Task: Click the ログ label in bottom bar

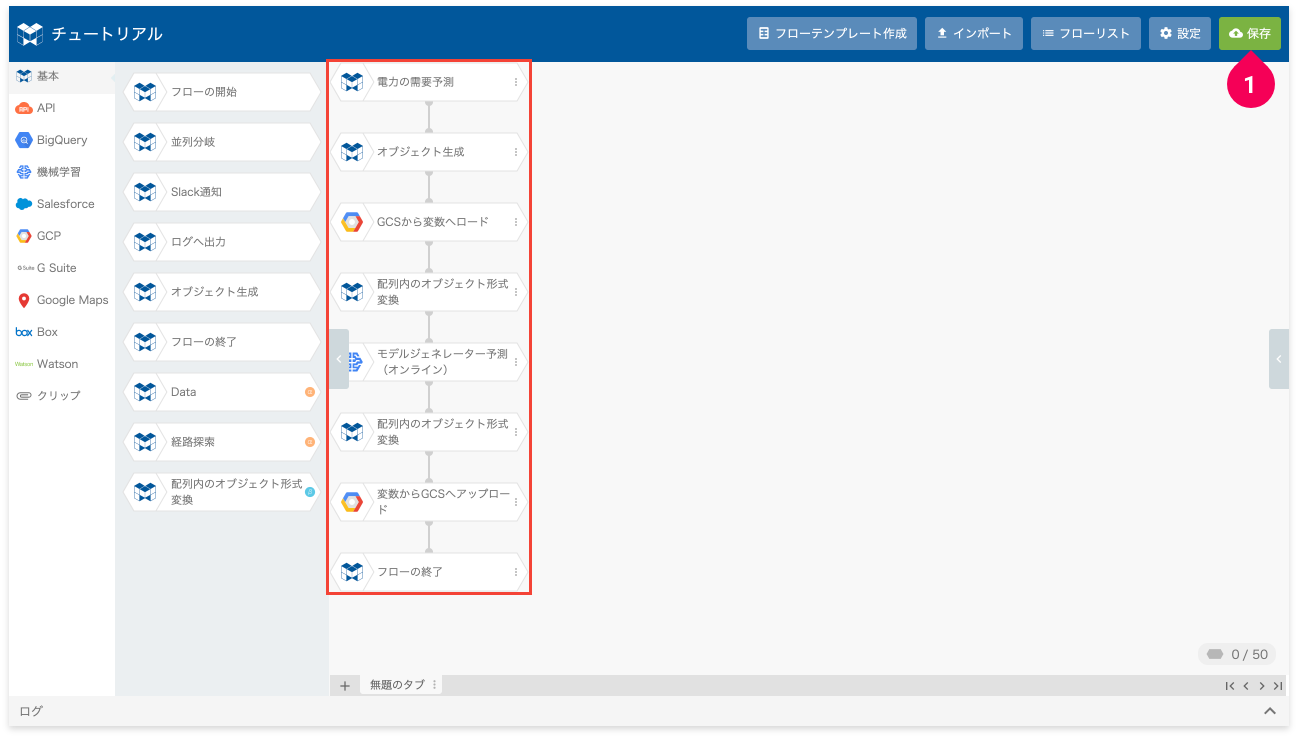Action: 31,711
